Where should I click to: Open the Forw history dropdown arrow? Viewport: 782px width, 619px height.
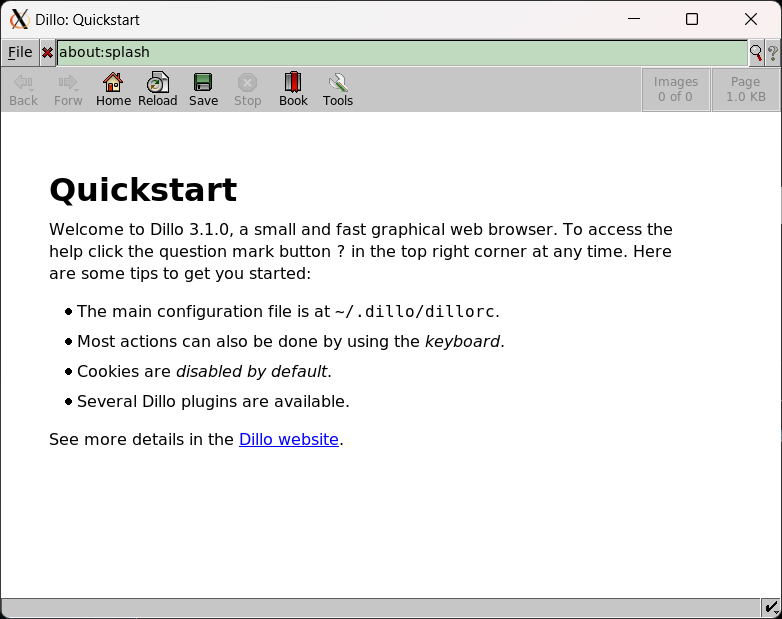pos(76,90)
